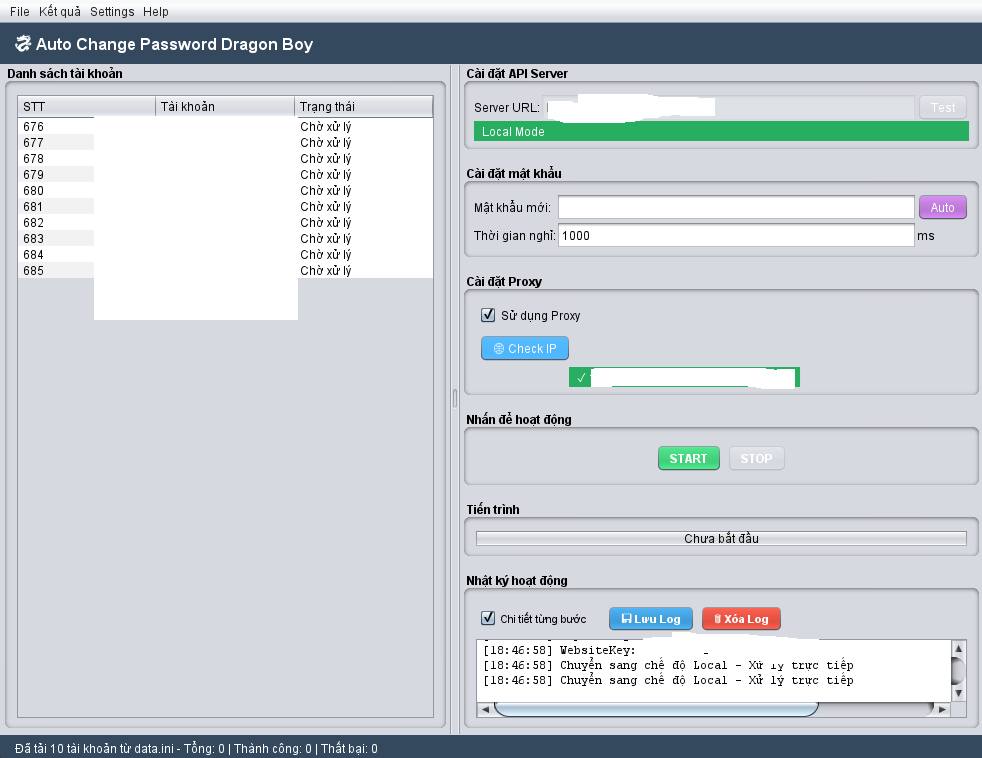Click the green proxy checkmark status bar

click(x=684, y=377)
